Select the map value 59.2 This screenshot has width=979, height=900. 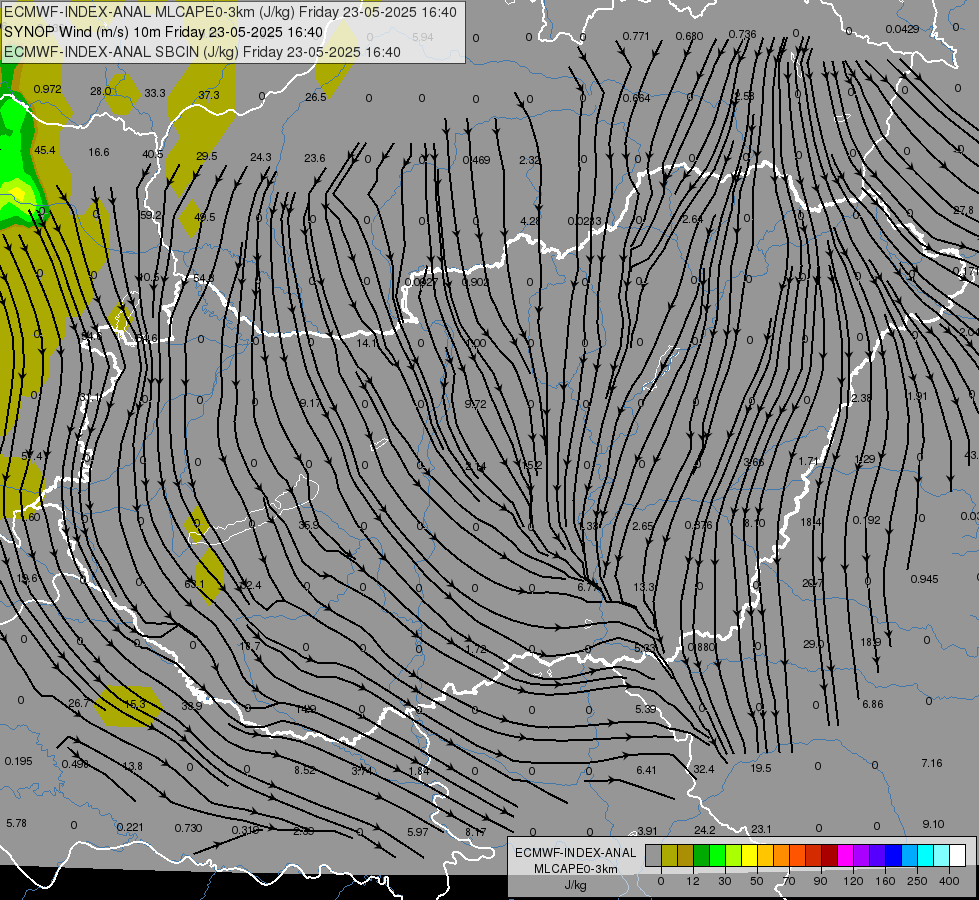tap(150, 215)
